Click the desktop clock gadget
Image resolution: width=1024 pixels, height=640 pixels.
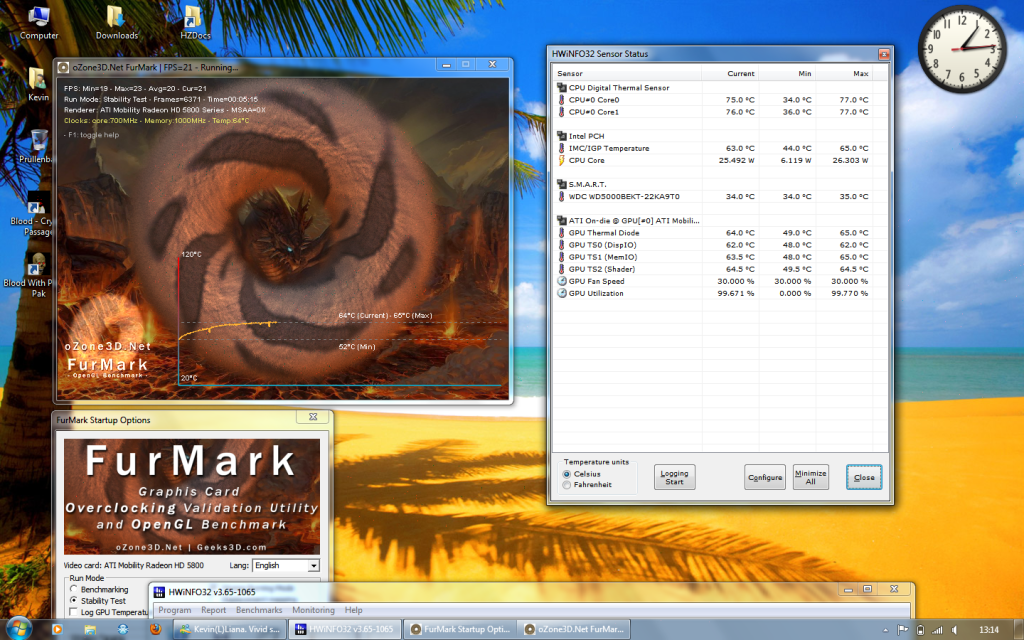pos(961,49)
